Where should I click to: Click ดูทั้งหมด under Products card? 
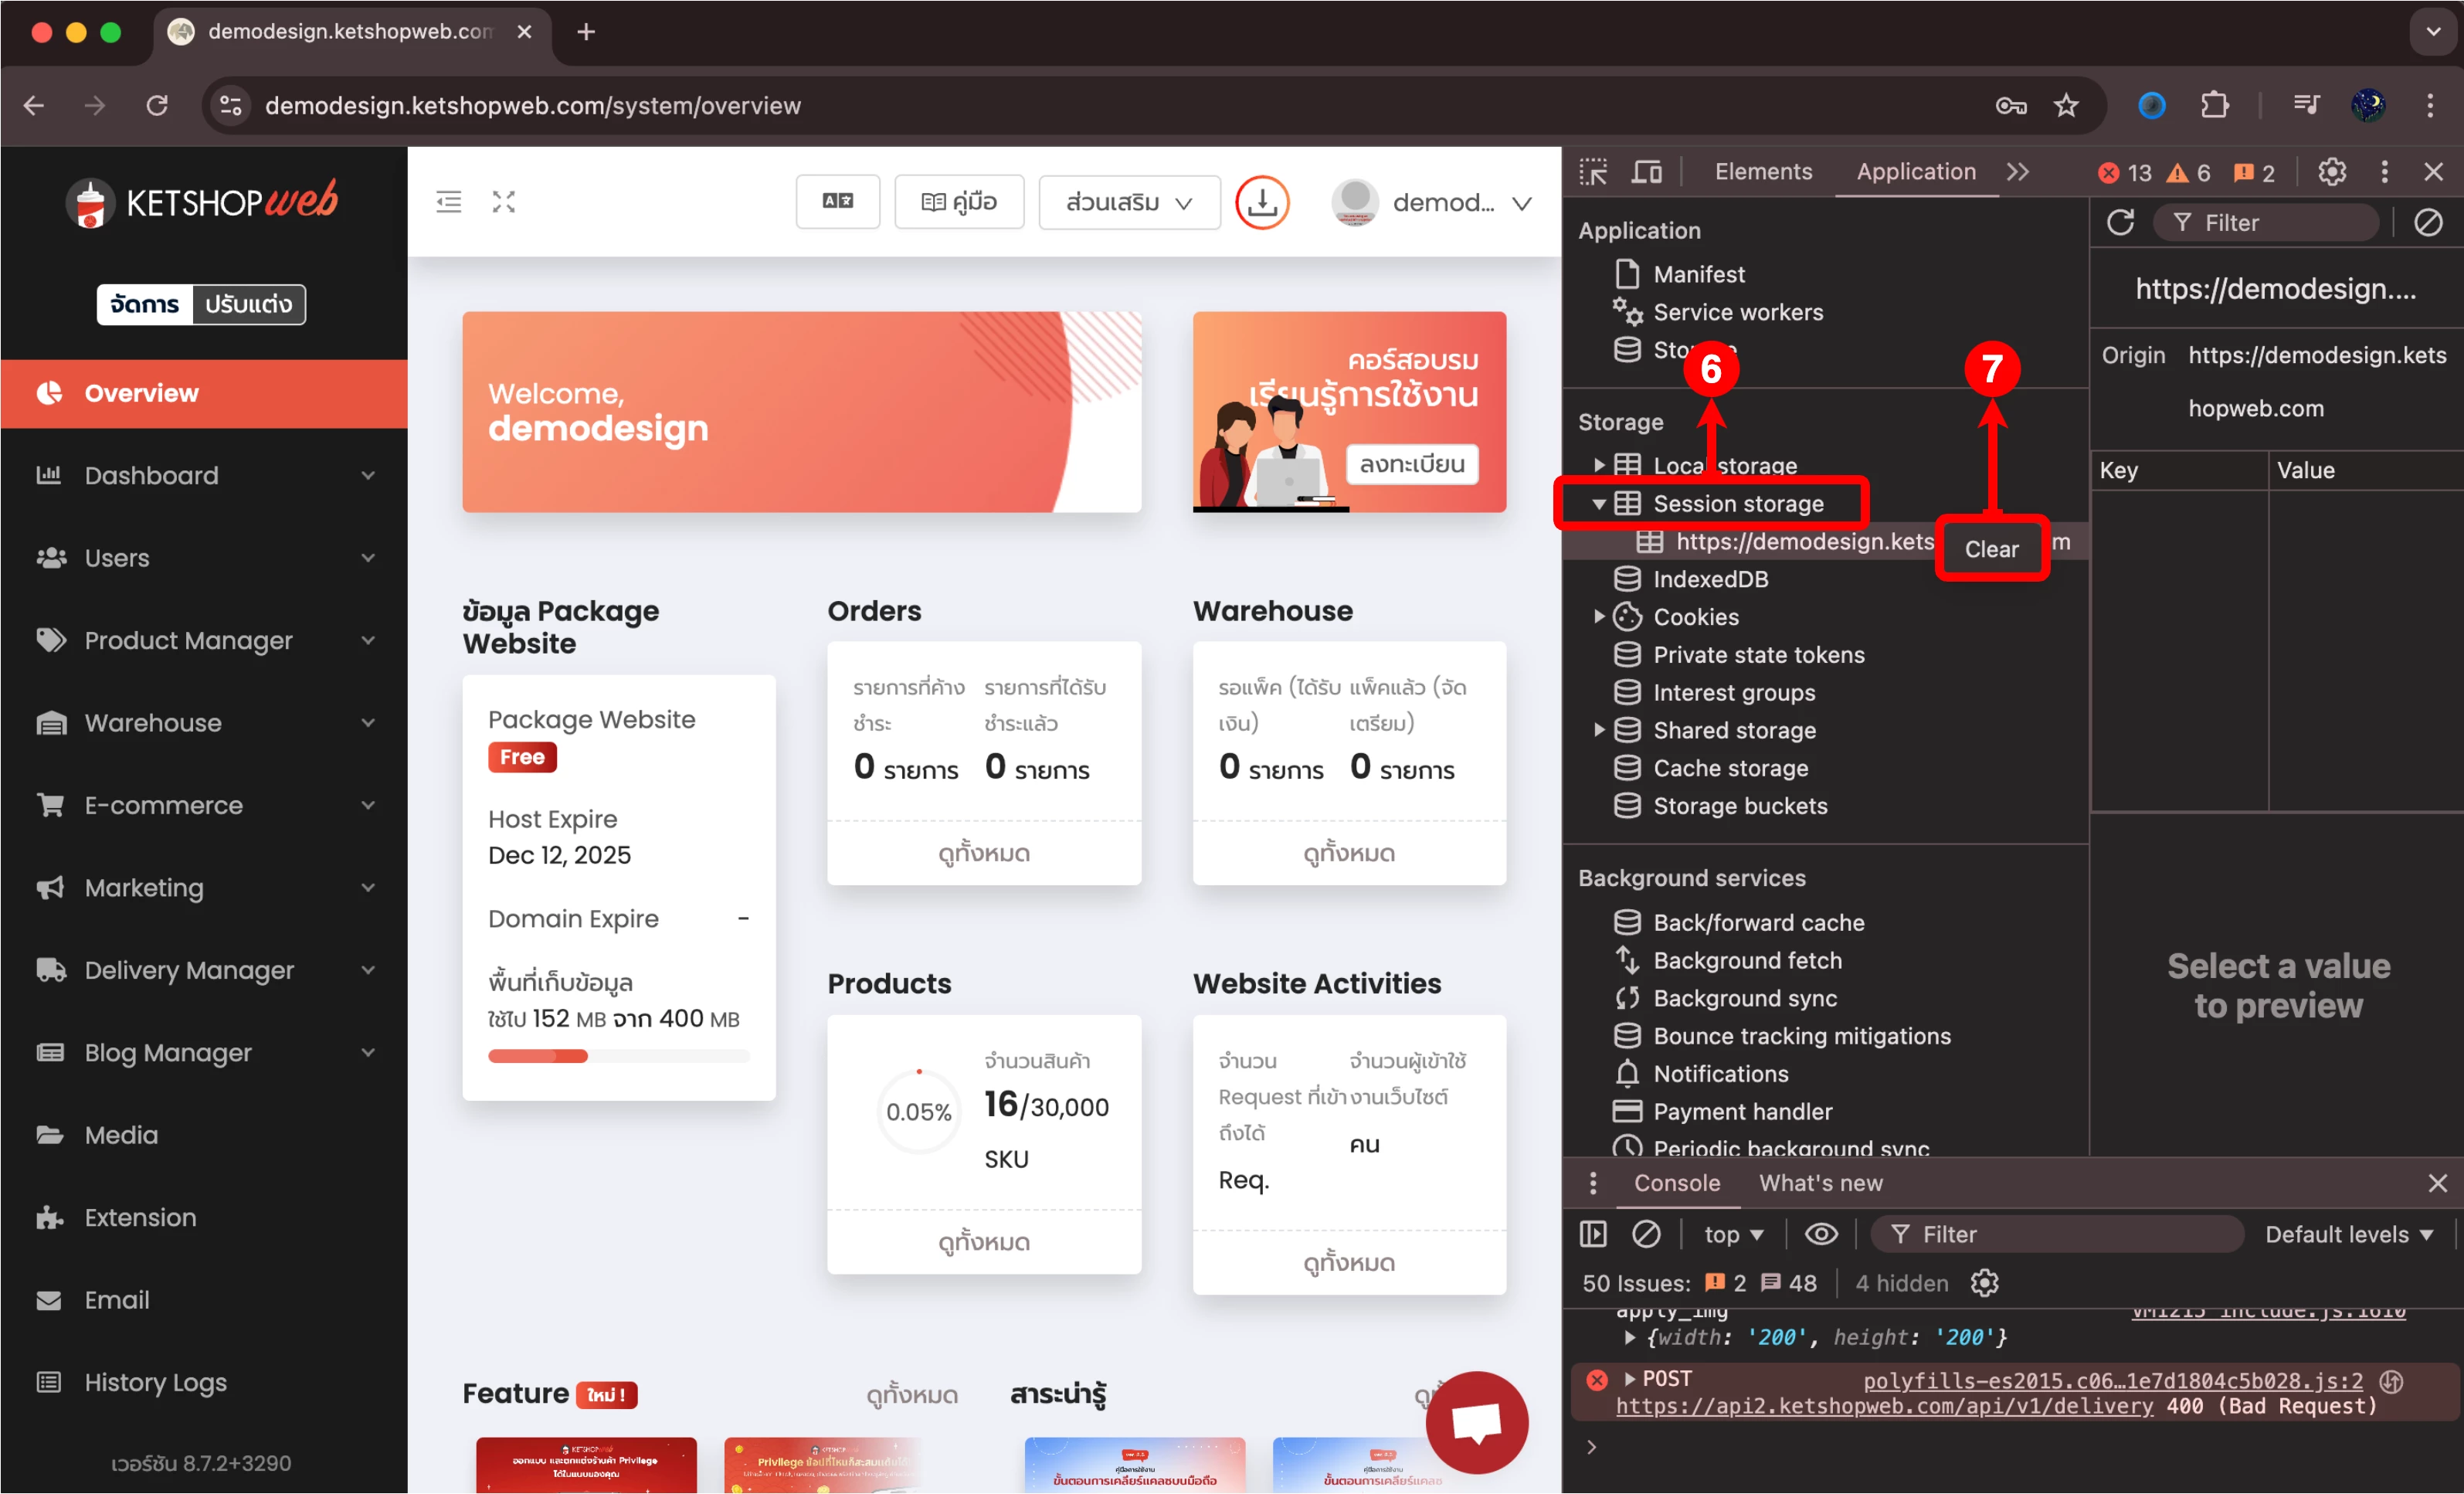984,1242
